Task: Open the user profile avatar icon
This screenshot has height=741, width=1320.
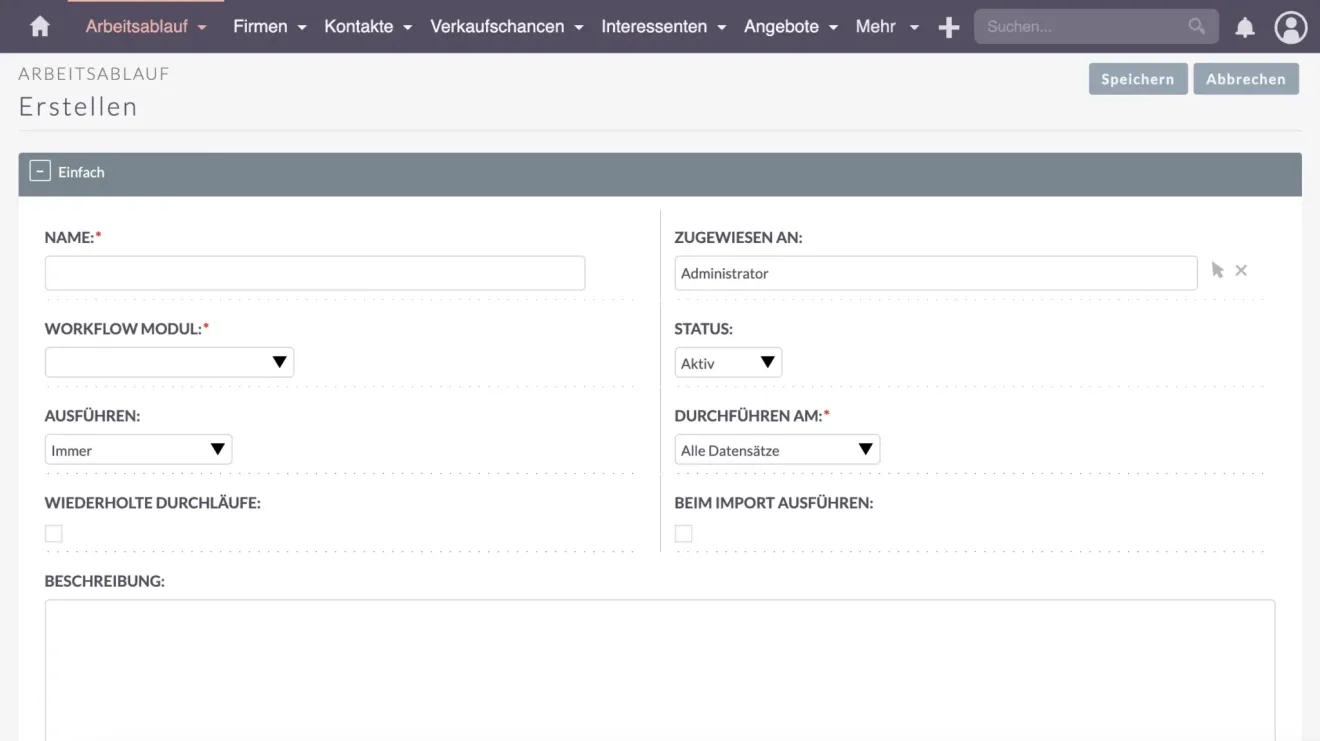Action: [x=1291, y=27]
